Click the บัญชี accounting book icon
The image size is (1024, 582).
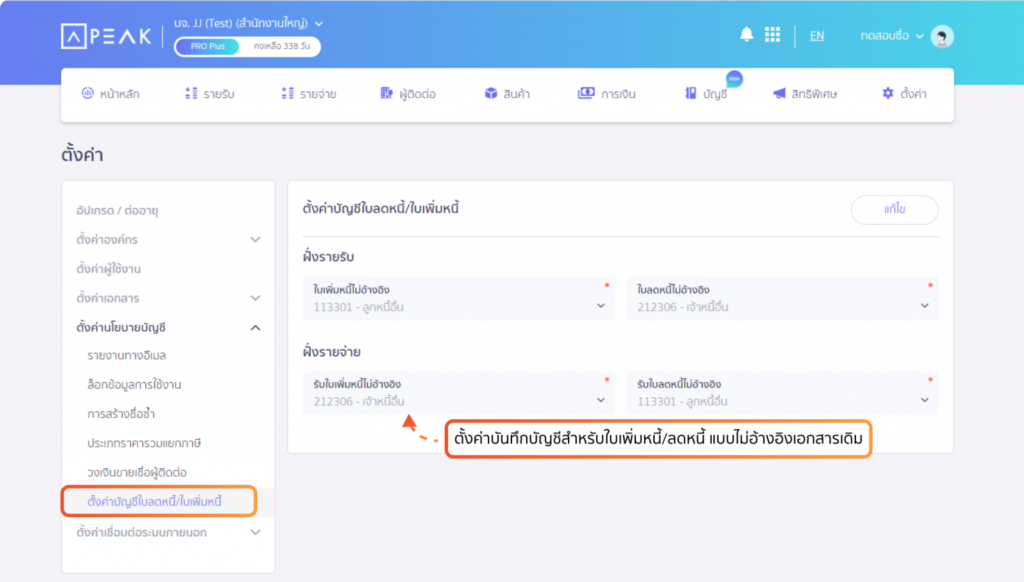690,93
